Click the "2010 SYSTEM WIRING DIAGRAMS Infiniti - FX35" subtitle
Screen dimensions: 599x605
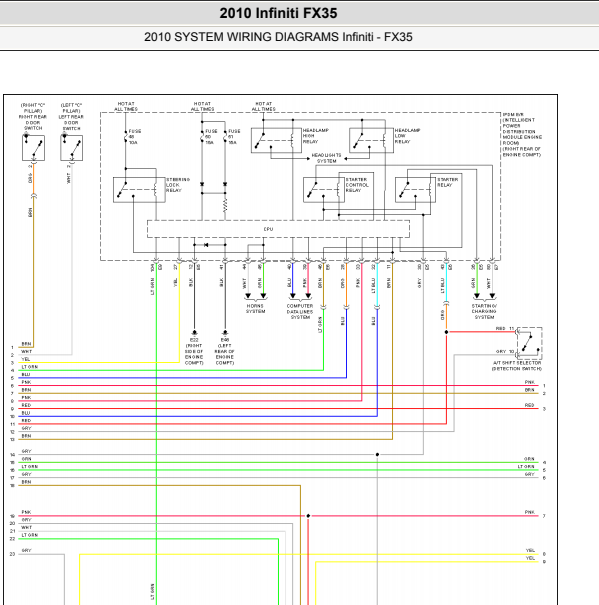coord(278,37)
